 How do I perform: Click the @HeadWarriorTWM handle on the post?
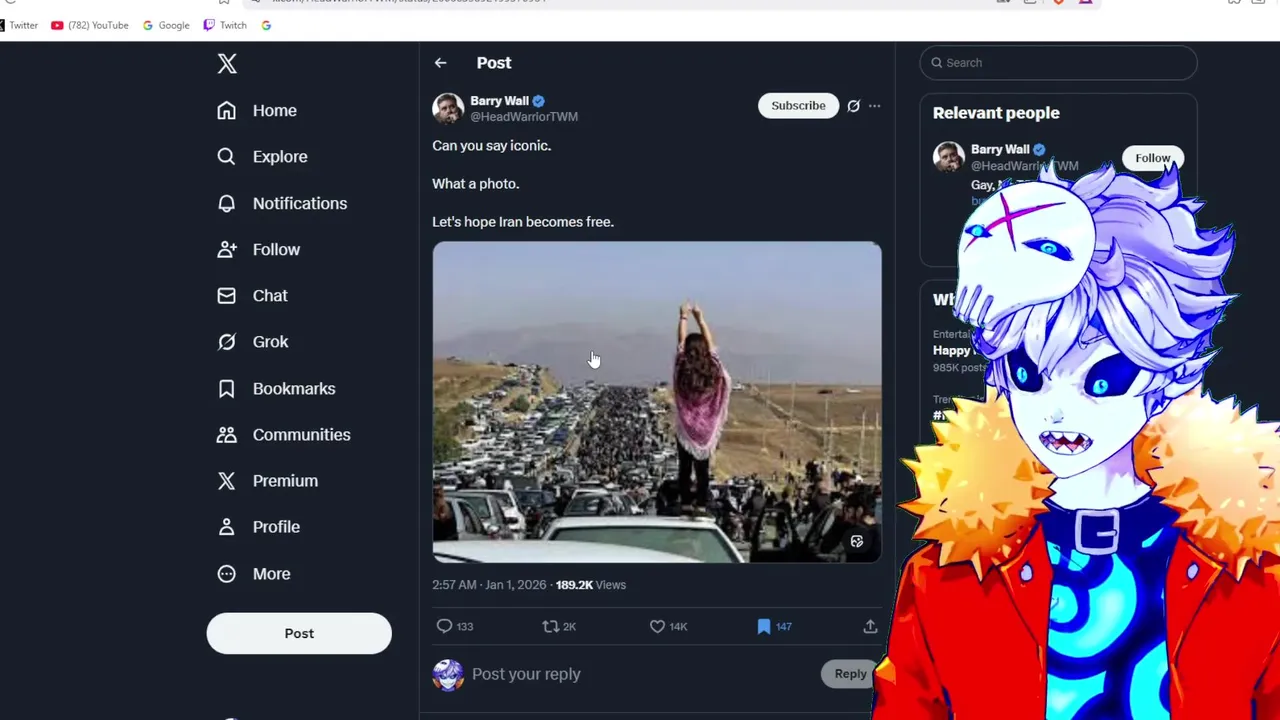point(524,117)
